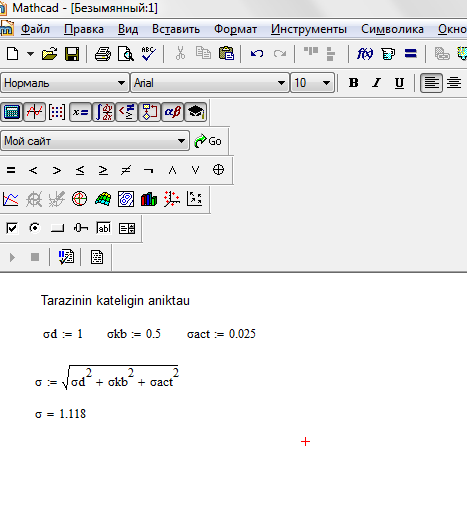Open the Правка menu
Viewport: 467px width, 505px height.
point(84,29)
